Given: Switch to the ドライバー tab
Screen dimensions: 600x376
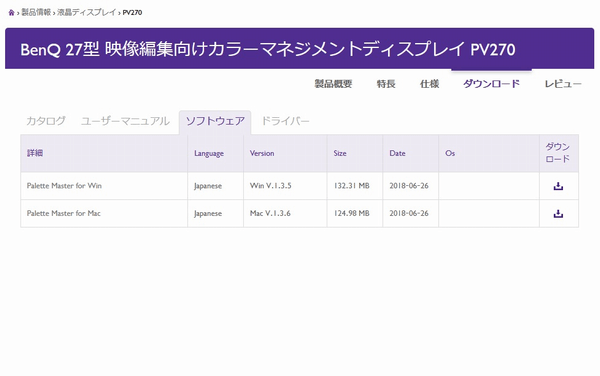Looking at the screenshot, I should point(285,121).
